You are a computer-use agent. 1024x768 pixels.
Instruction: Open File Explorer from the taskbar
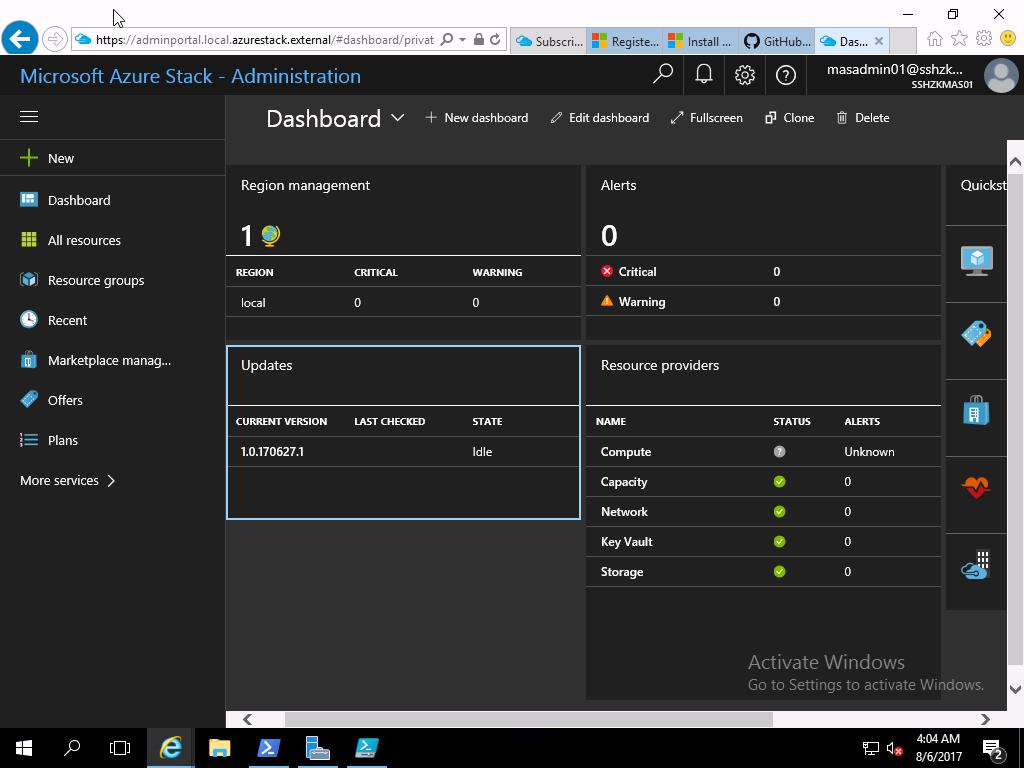coord(219,748)
